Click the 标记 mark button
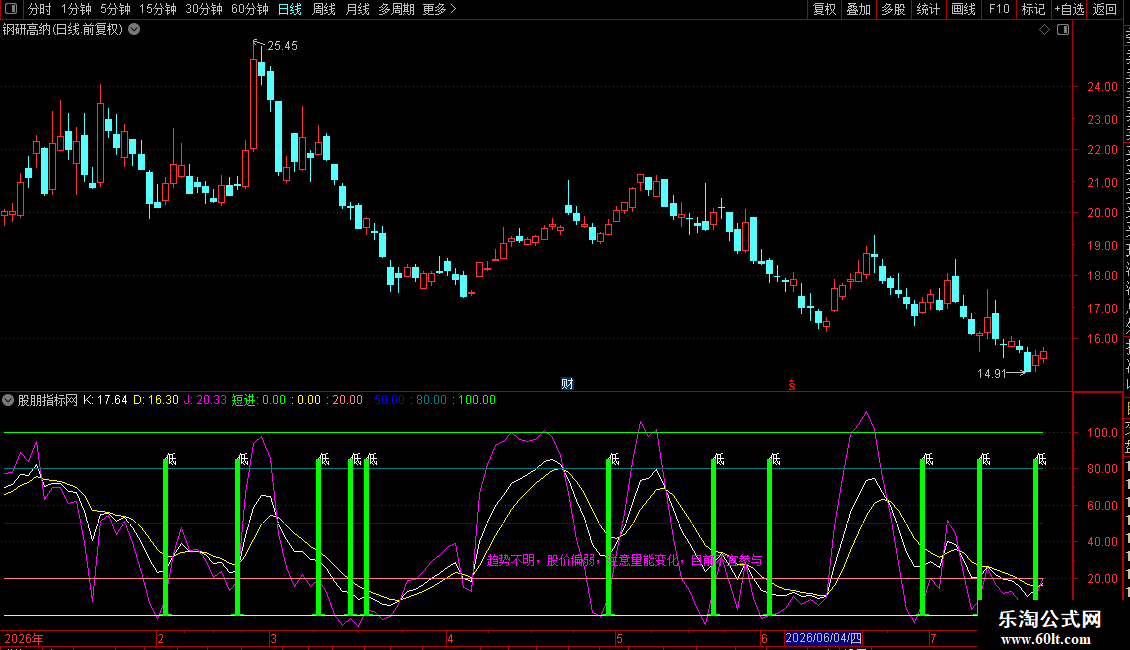The image size is (1130, 650). tap(1033, 9)
